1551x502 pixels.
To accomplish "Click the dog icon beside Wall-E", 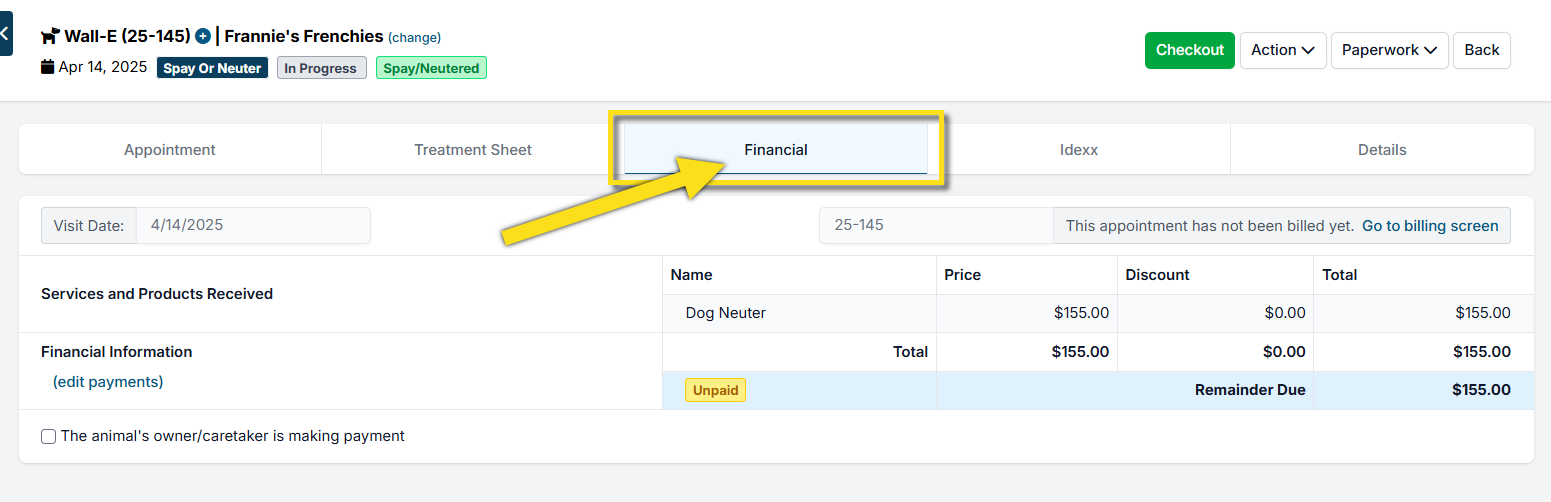I will click(50, 36).
